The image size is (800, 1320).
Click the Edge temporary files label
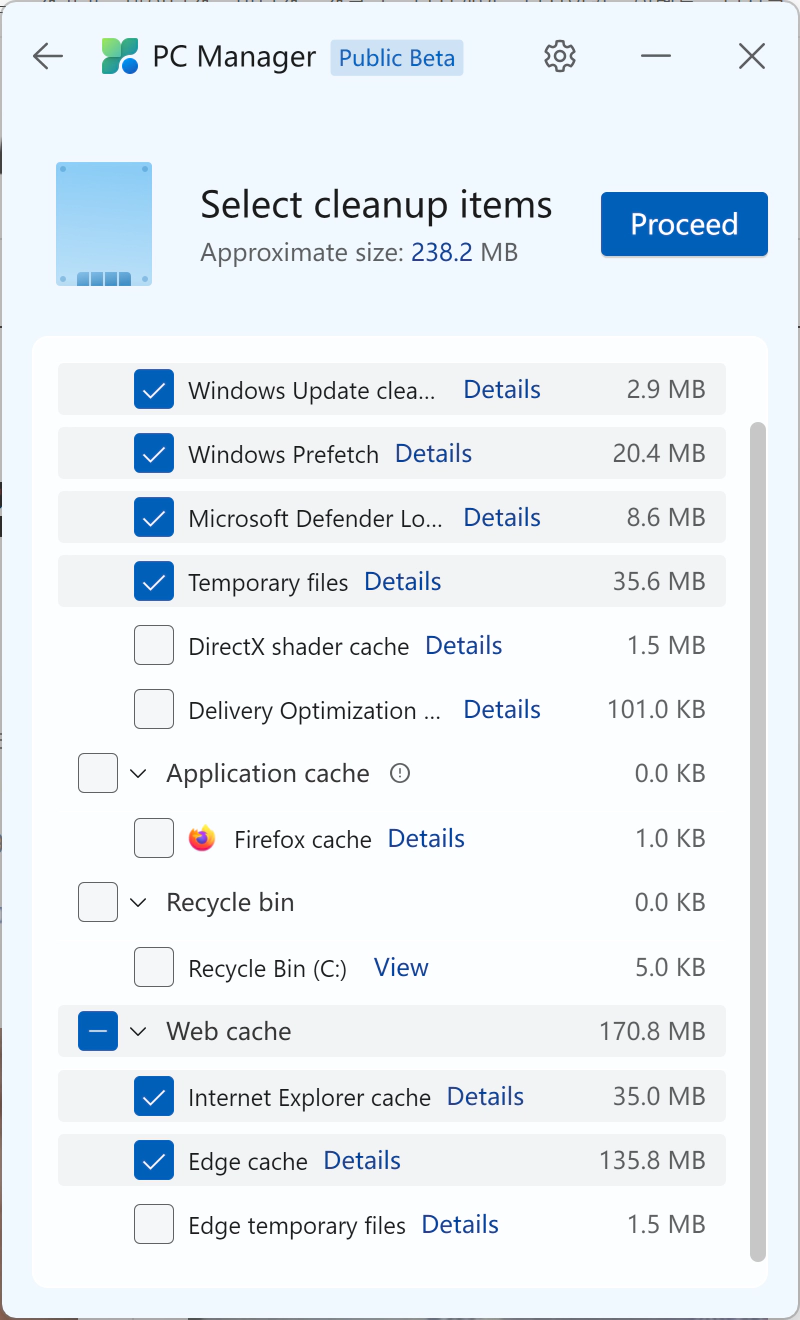coord(297,1225)
